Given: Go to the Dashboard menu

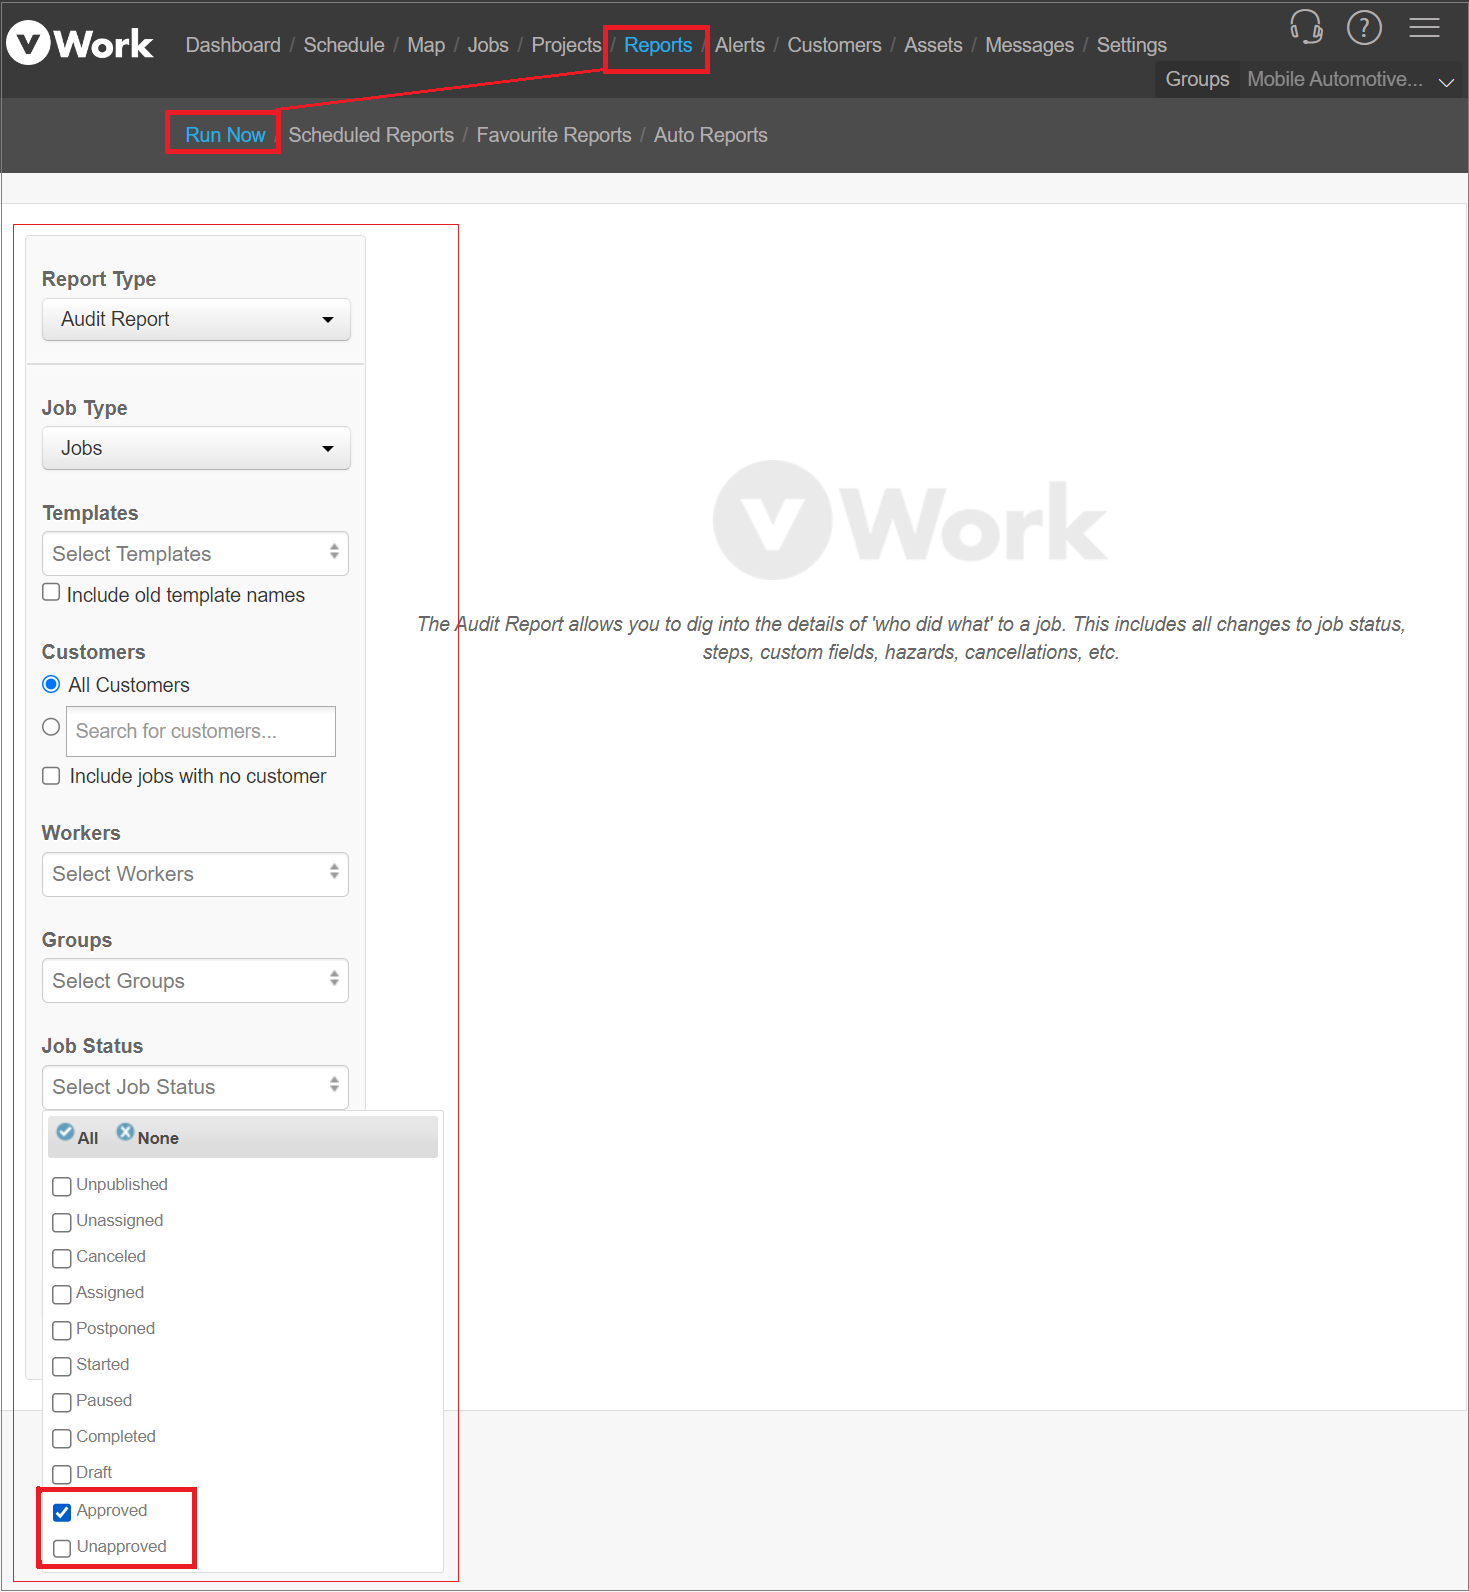Looking at the screenshot, I should pos(233,45).
